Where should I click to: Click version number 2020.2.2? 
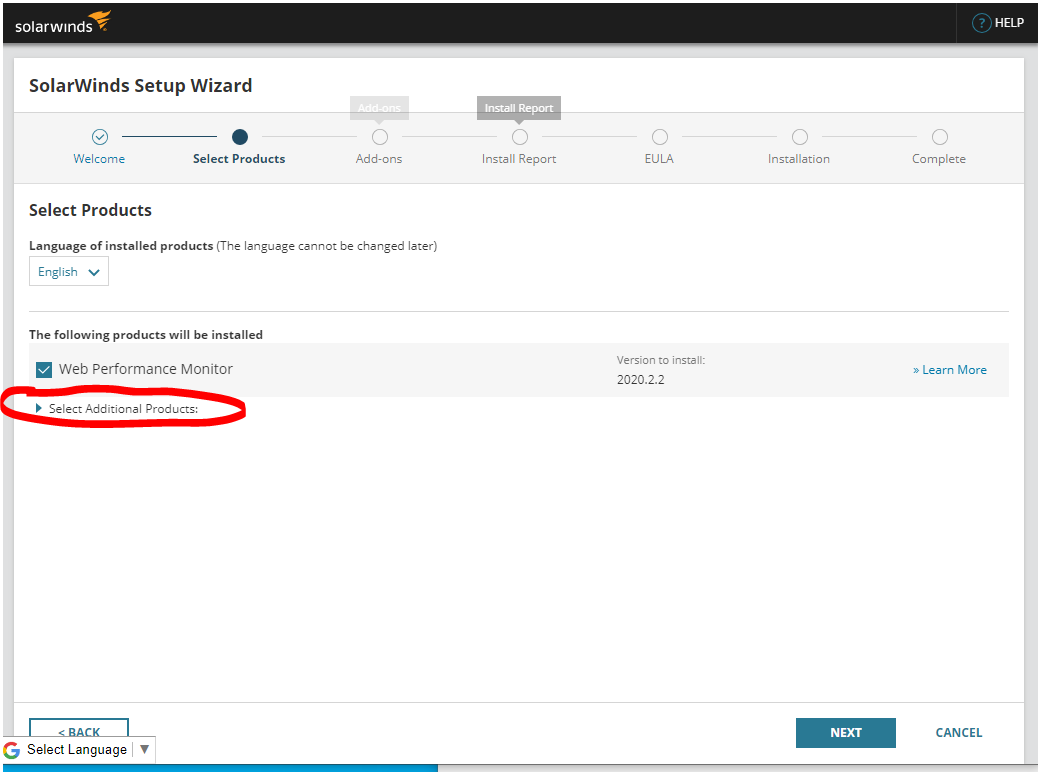pyautogui.click(x=641, y=380)
